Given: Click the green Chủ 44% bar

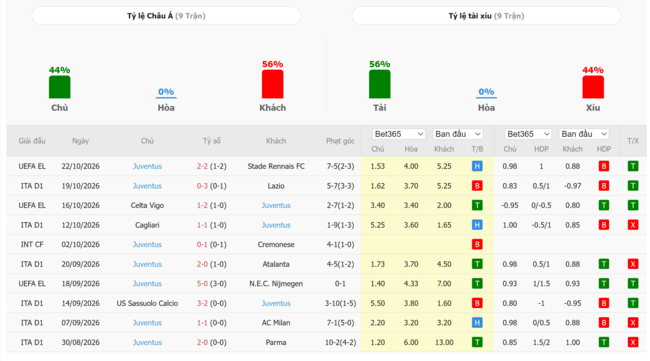Looking at the screenshot, I should click(x=60, y=87).
